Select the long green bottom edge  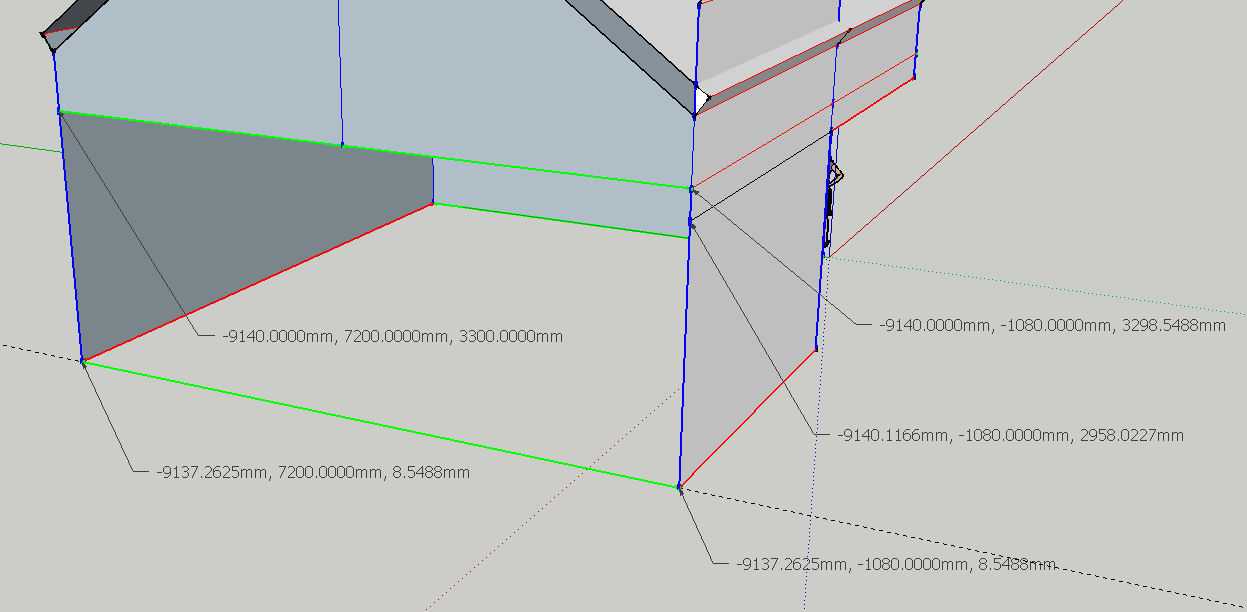tap(380, 425)
